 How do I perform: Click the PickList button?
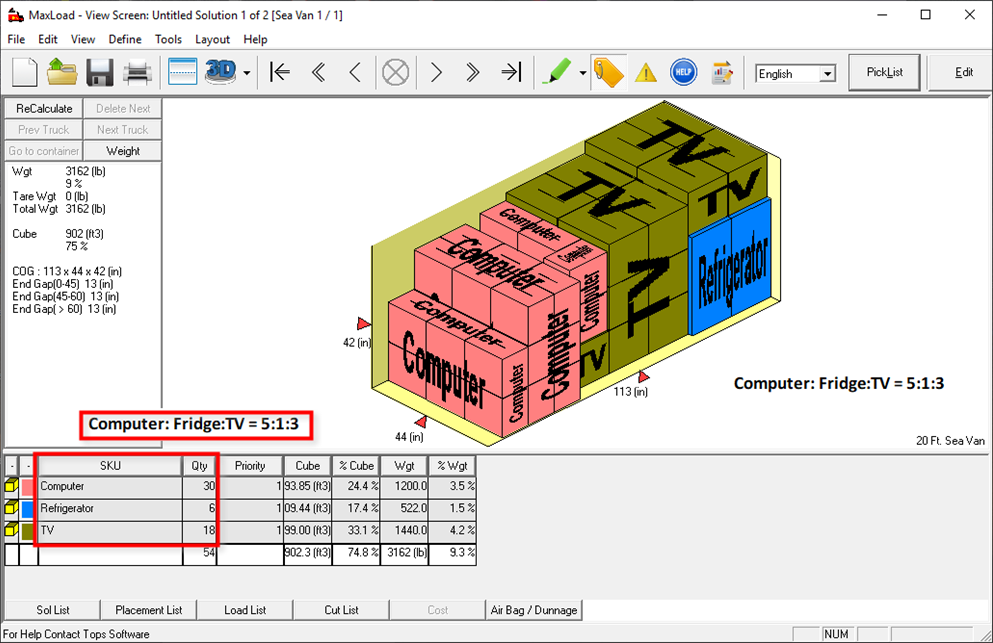pos(884,73)
